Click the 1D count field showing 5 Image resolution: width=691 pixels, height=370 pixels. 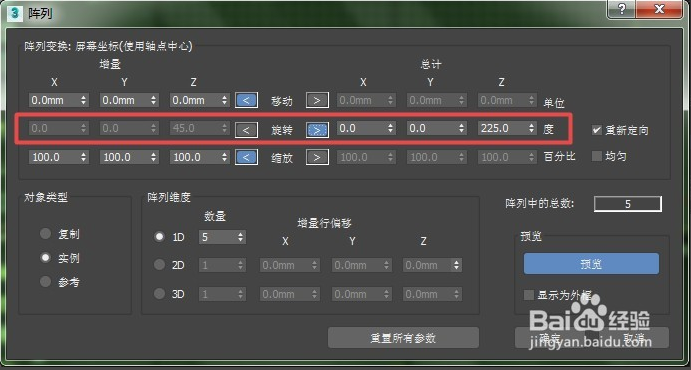click(223, 237)
